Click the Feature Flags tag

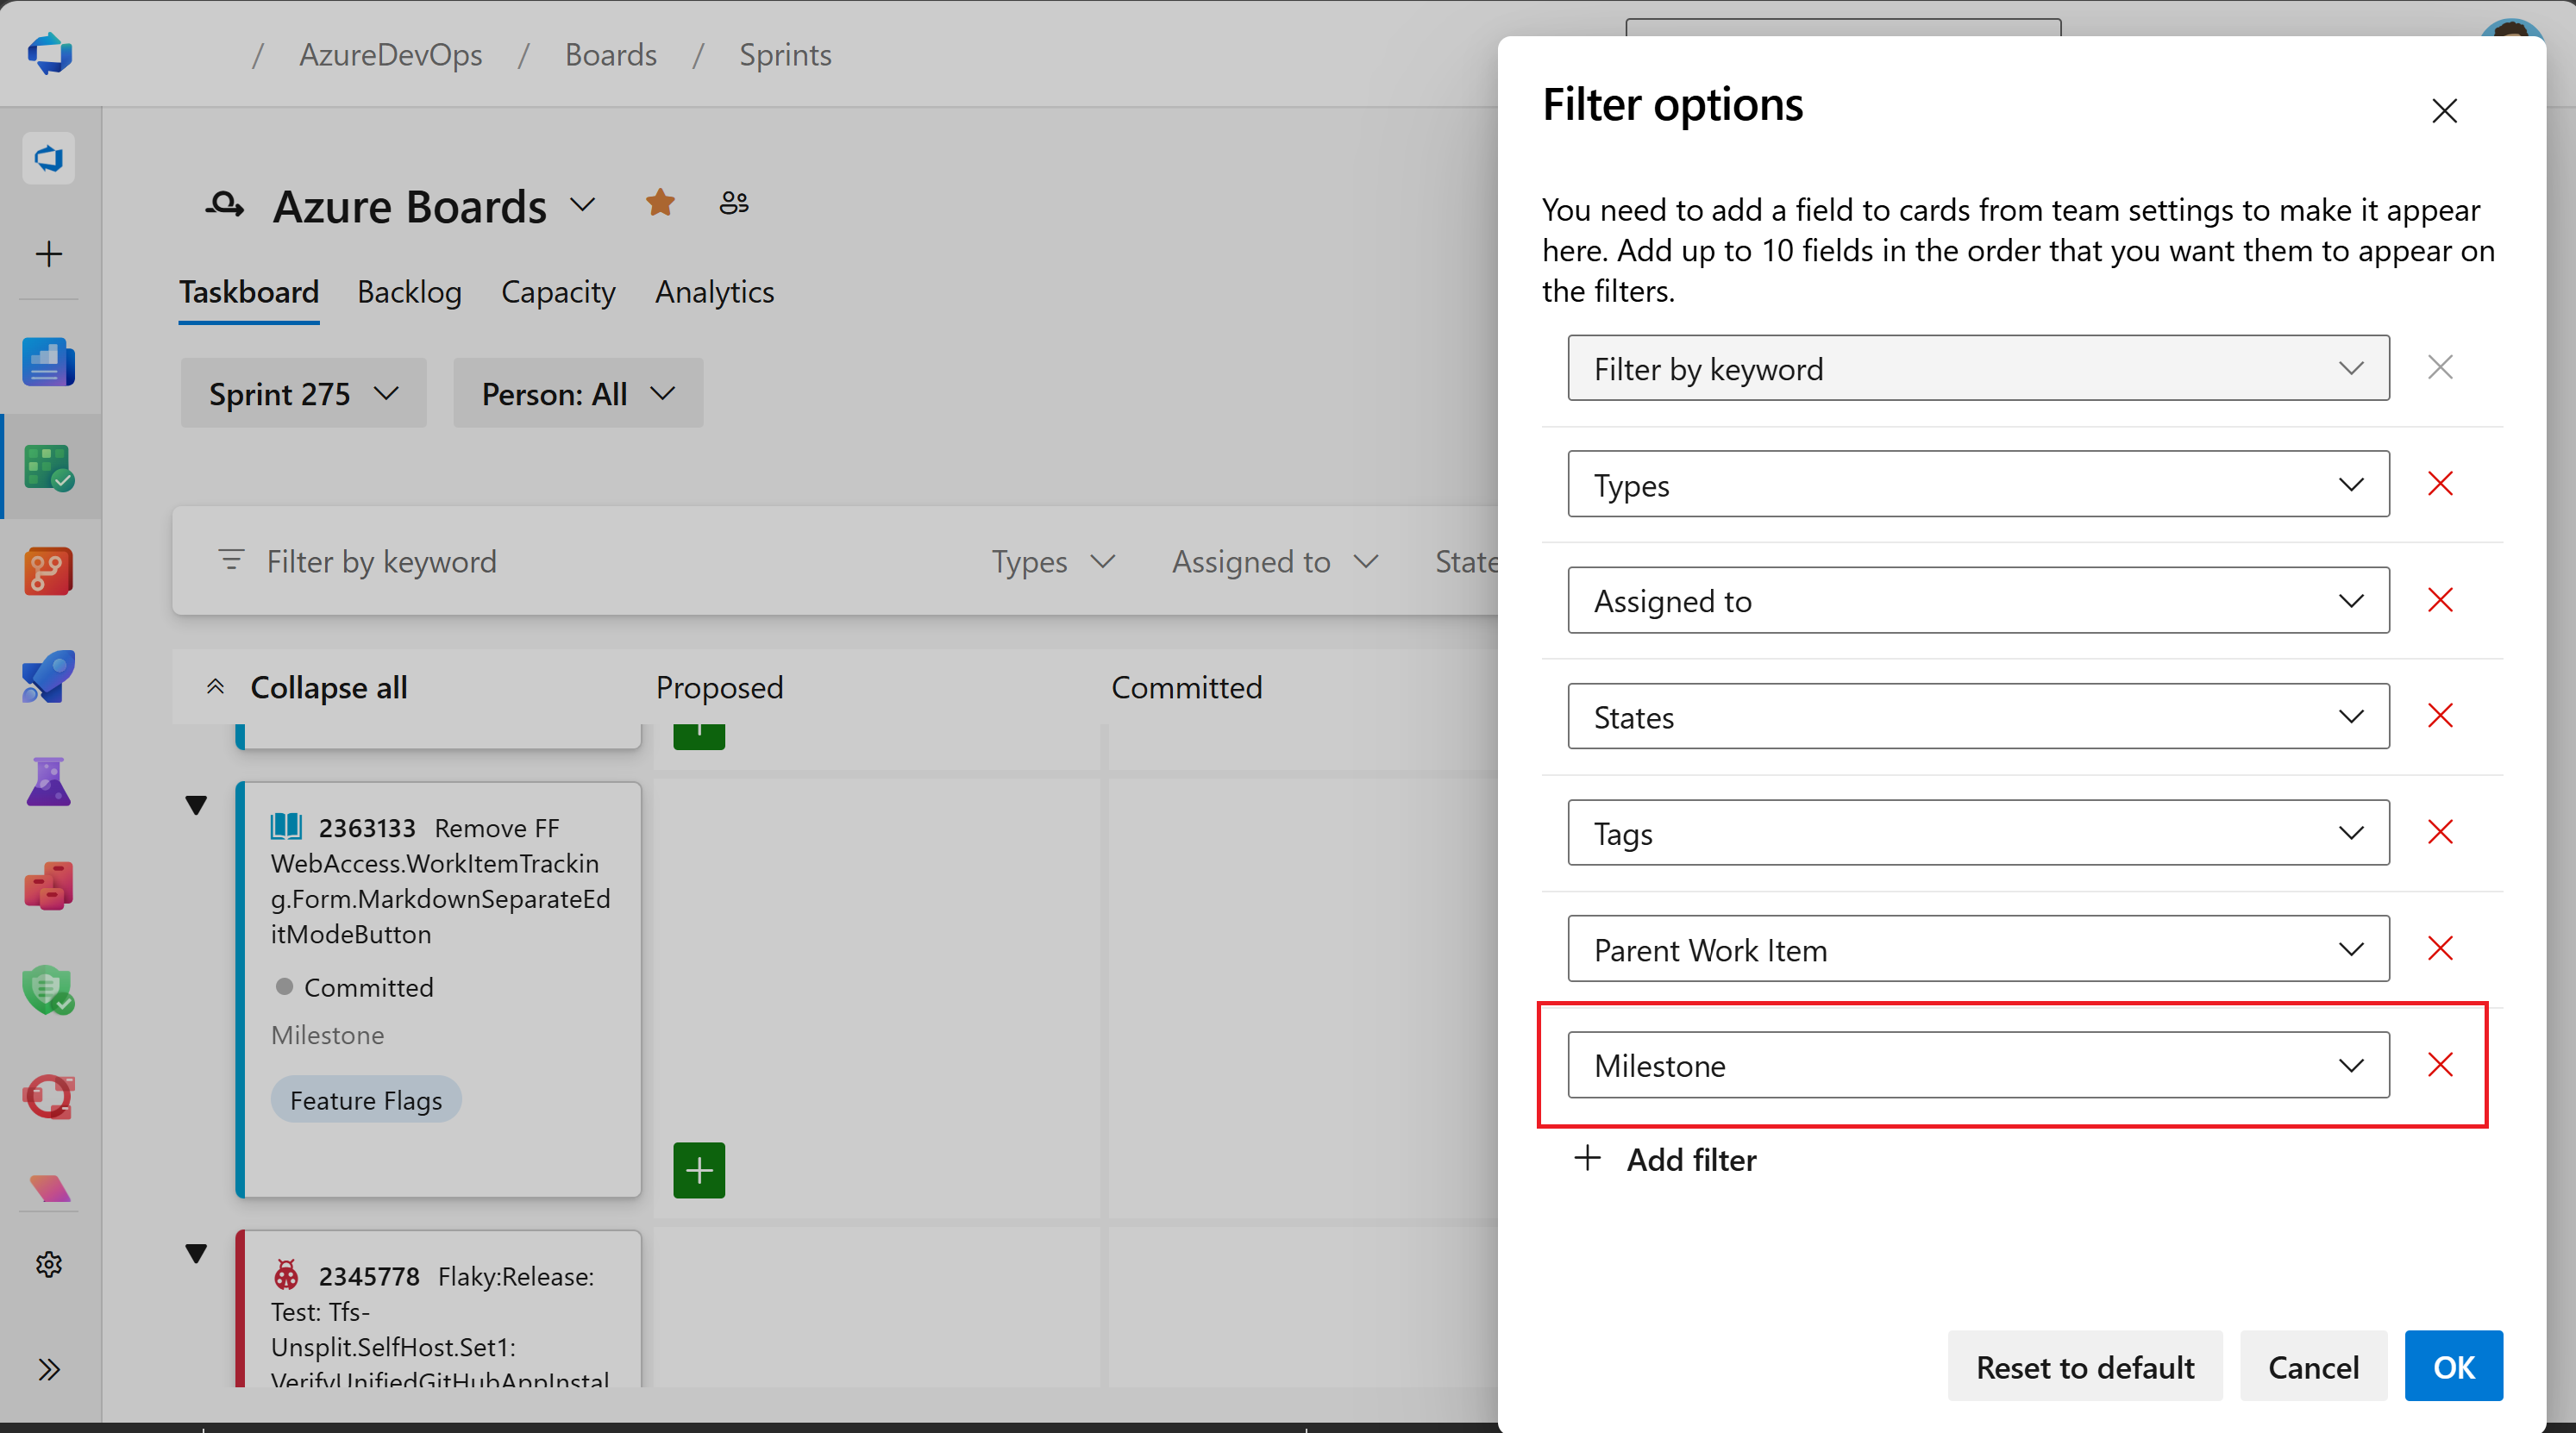pyautogui.click(x=365, y=1099)
